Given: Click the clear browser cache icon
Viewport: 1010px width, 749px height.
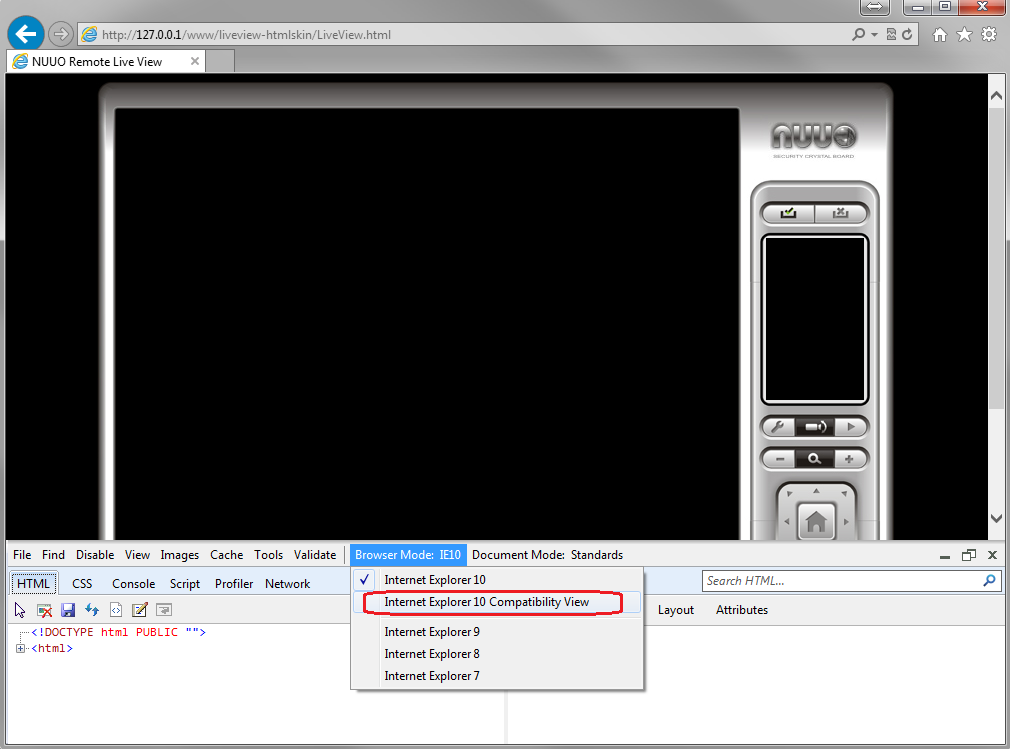Looking at the screenshot, I should pyautogui.click(x=44, y=610).
